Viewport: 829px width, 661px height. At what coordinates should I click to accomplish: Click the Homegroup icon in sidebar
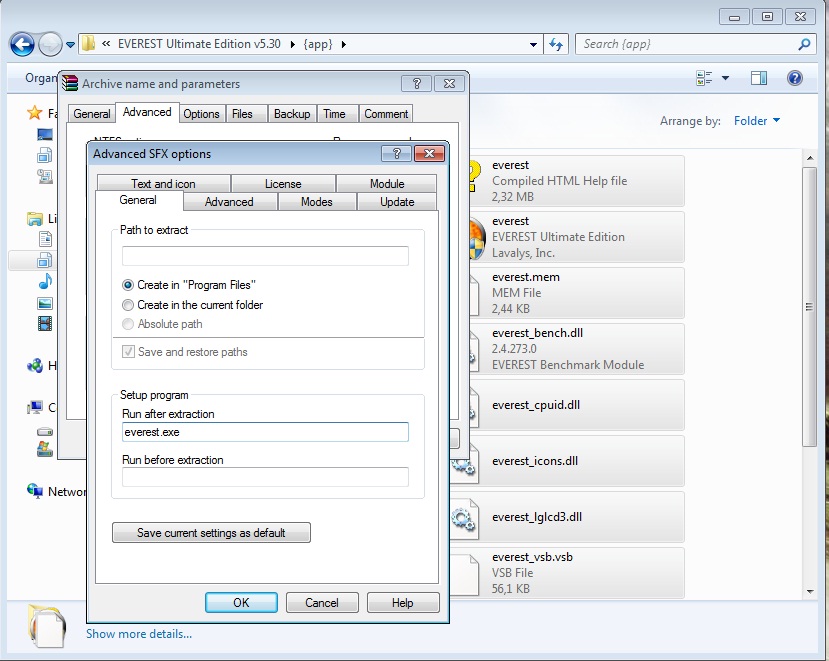click(x=35, y=365)
